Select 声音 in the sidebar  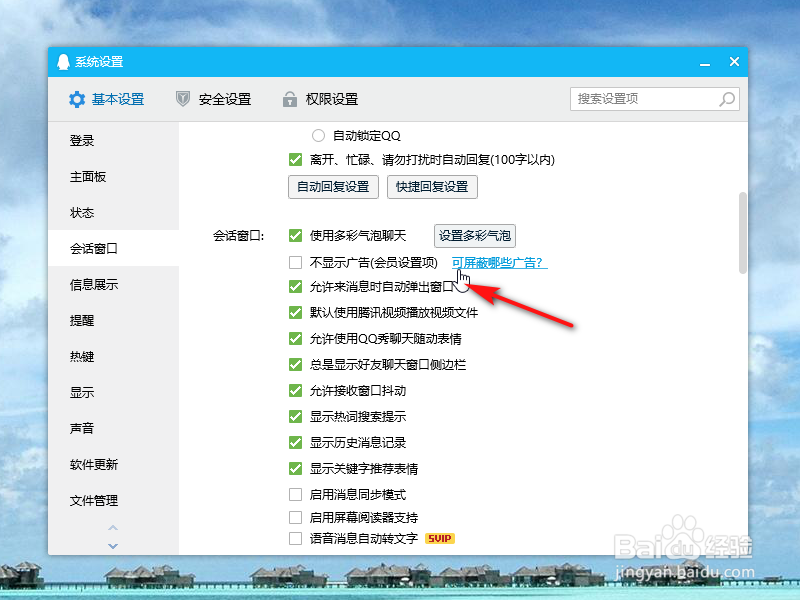pyautogui.click(x=114, y=428)
